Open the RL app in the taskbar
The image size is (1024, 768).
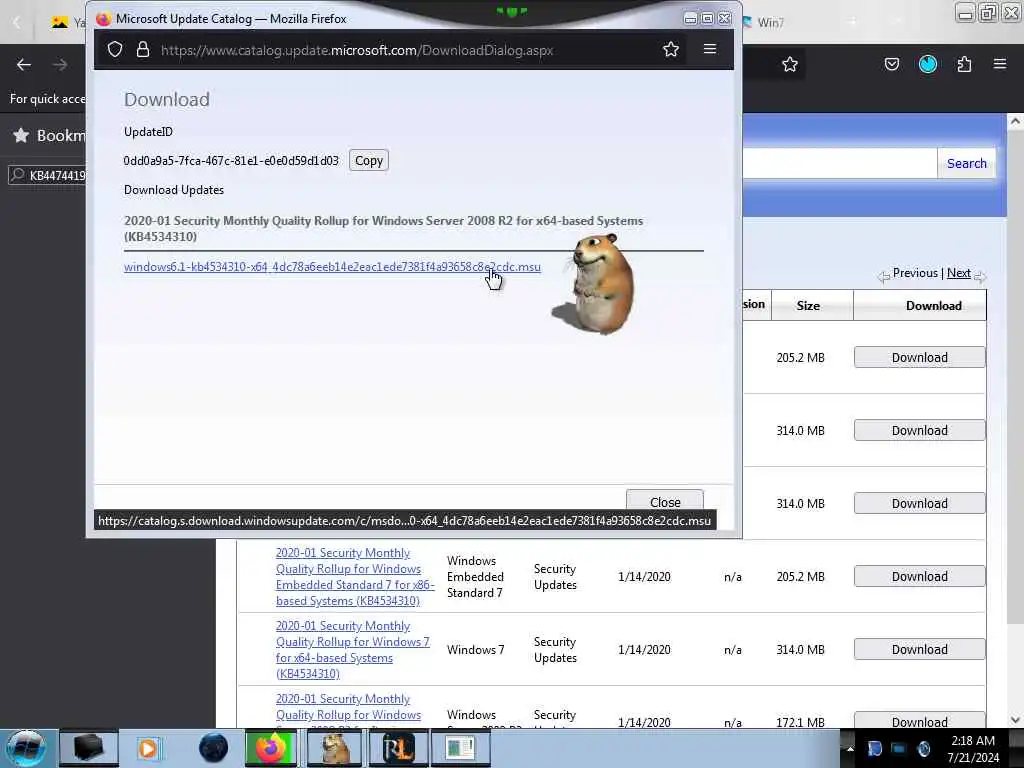click(x=398, y=748)
